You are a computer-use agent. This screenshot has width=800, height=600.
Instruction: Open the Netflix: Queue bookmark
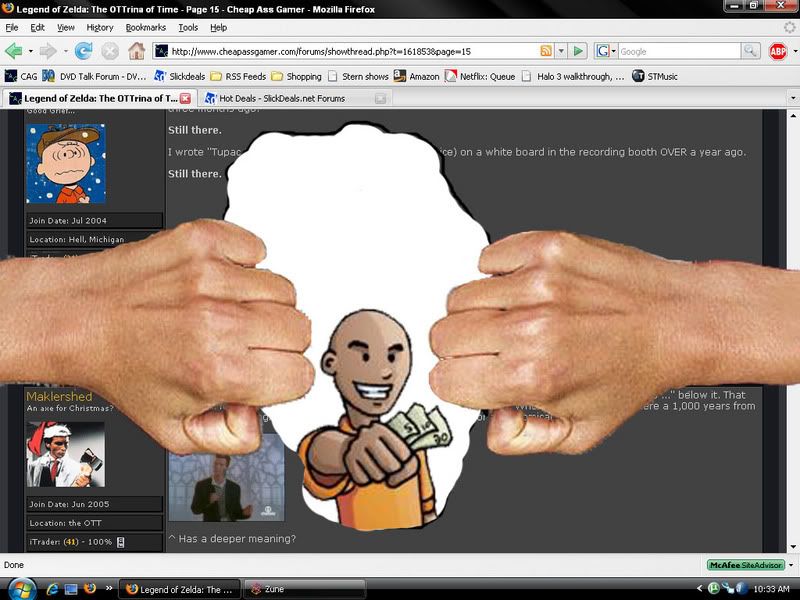tap(480, 77)
